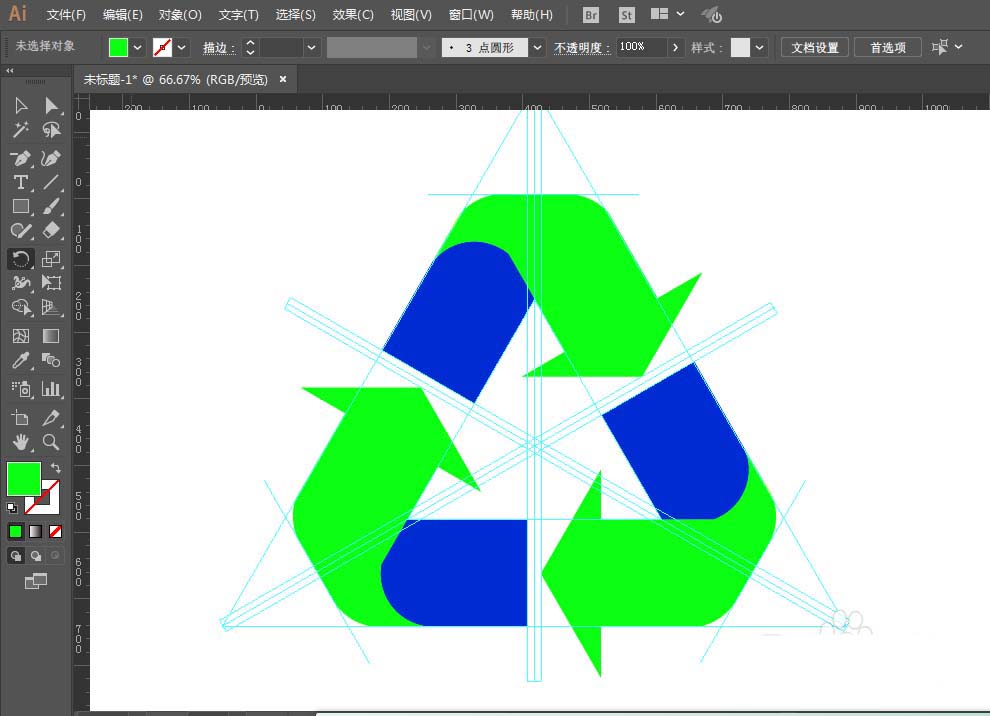Screen dimensions: 990x716
Task: Swap fill and stroke colors arrow
Action: [x=56, y=468]
